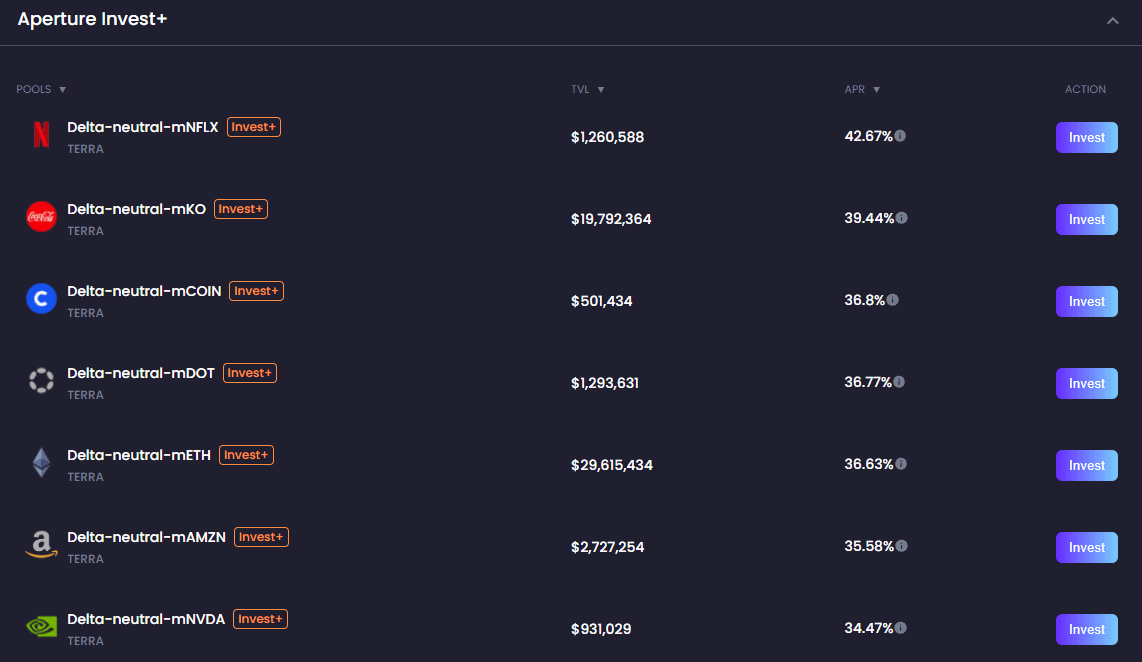Image resolution: width=1142 pixels, height=662 pixels.
Task: Click the Coca-Cola logo icon
Action: [x=41, y=217]
